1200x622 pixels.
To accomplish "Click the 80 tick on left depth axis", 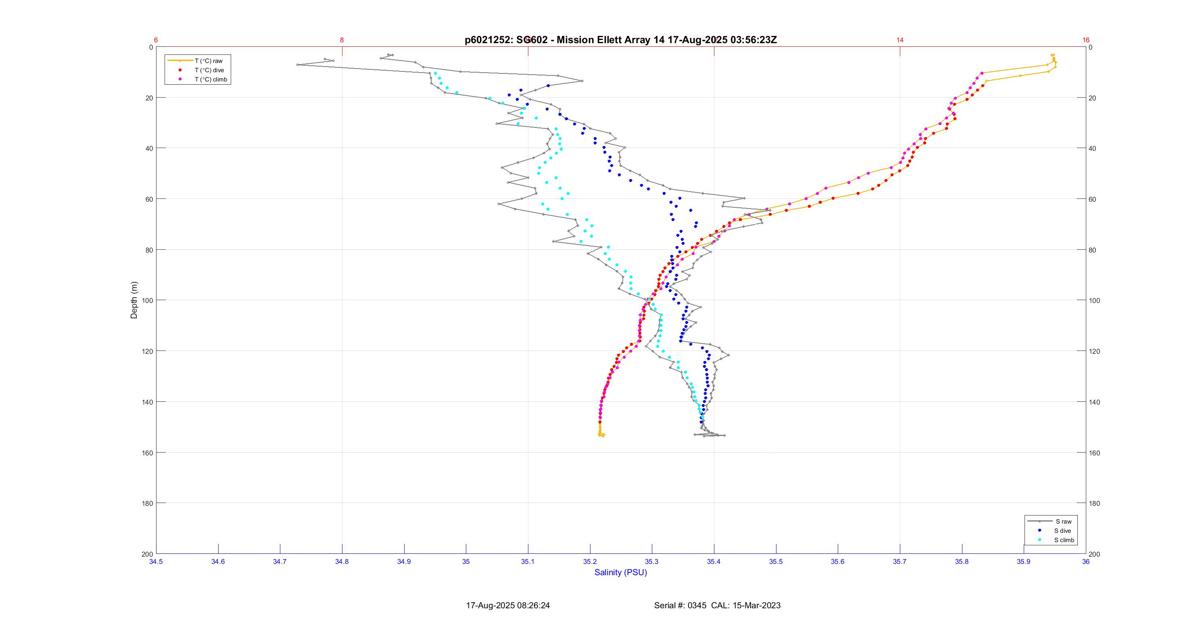I will [x=149, y=250].
